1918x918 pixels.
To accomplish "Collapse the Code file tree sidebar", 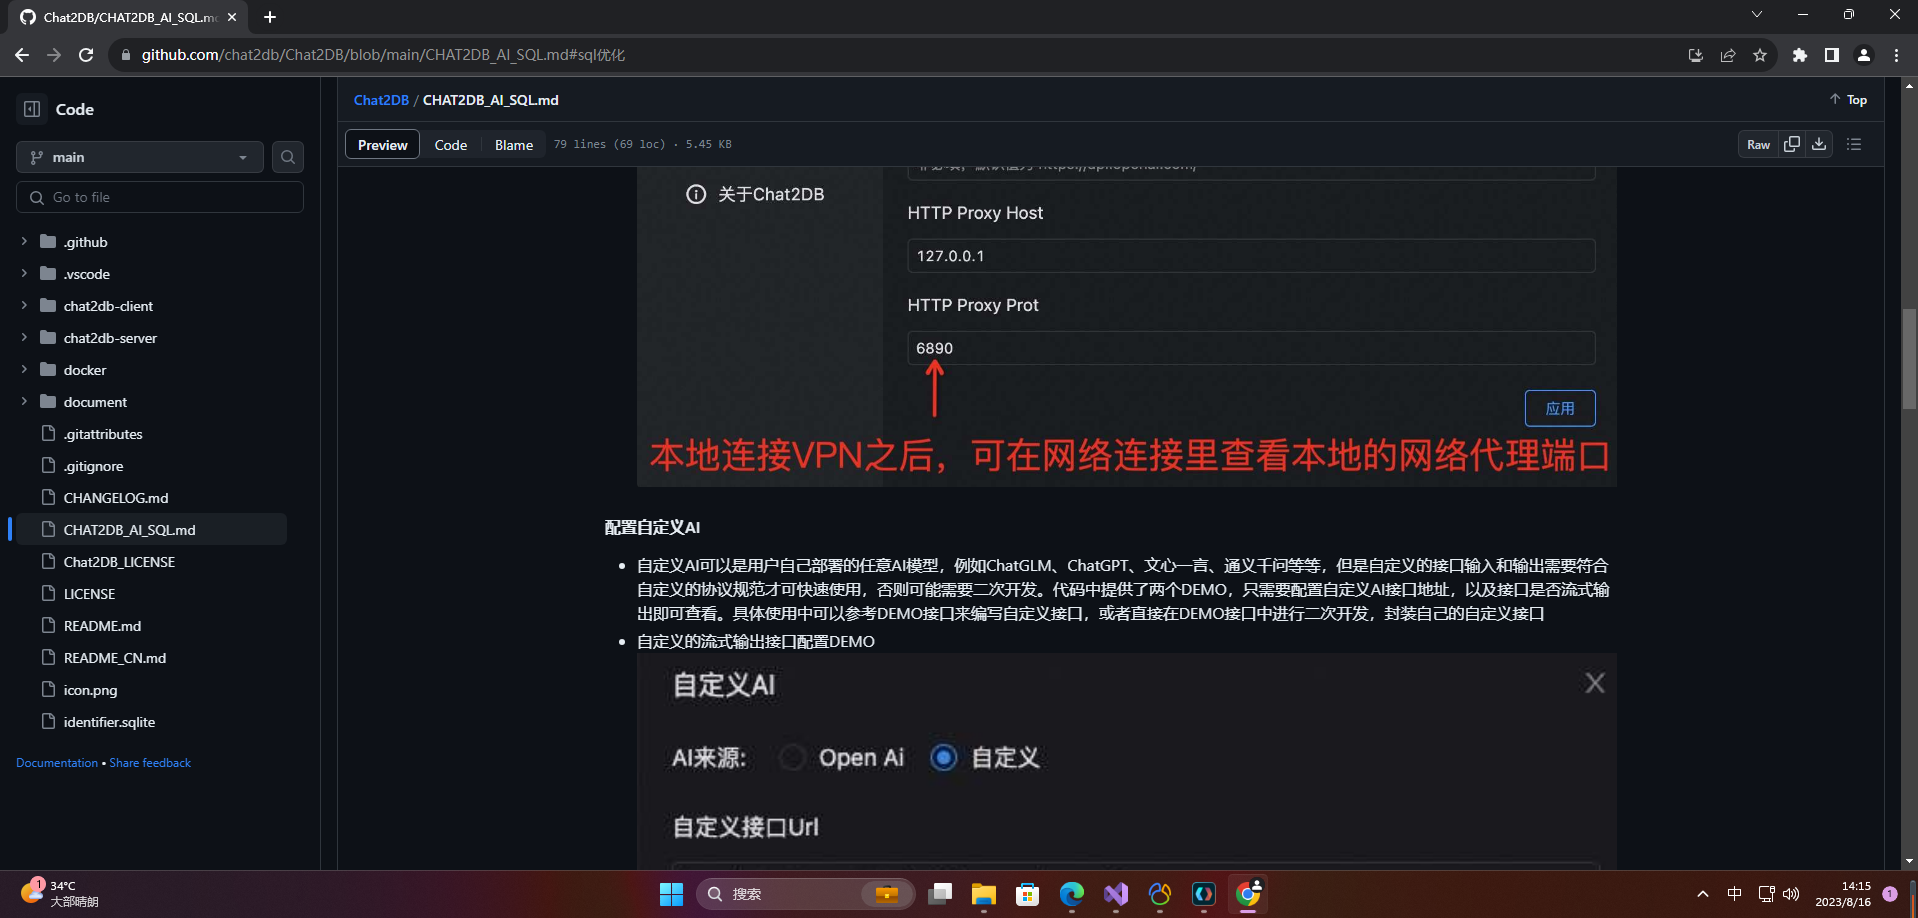I will 32,109.
